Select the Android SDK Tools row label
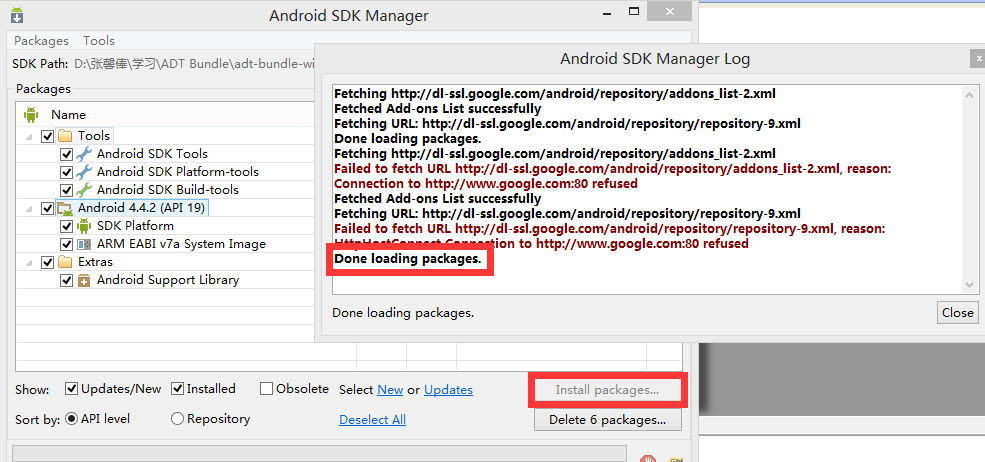 (x=153, y=154)
